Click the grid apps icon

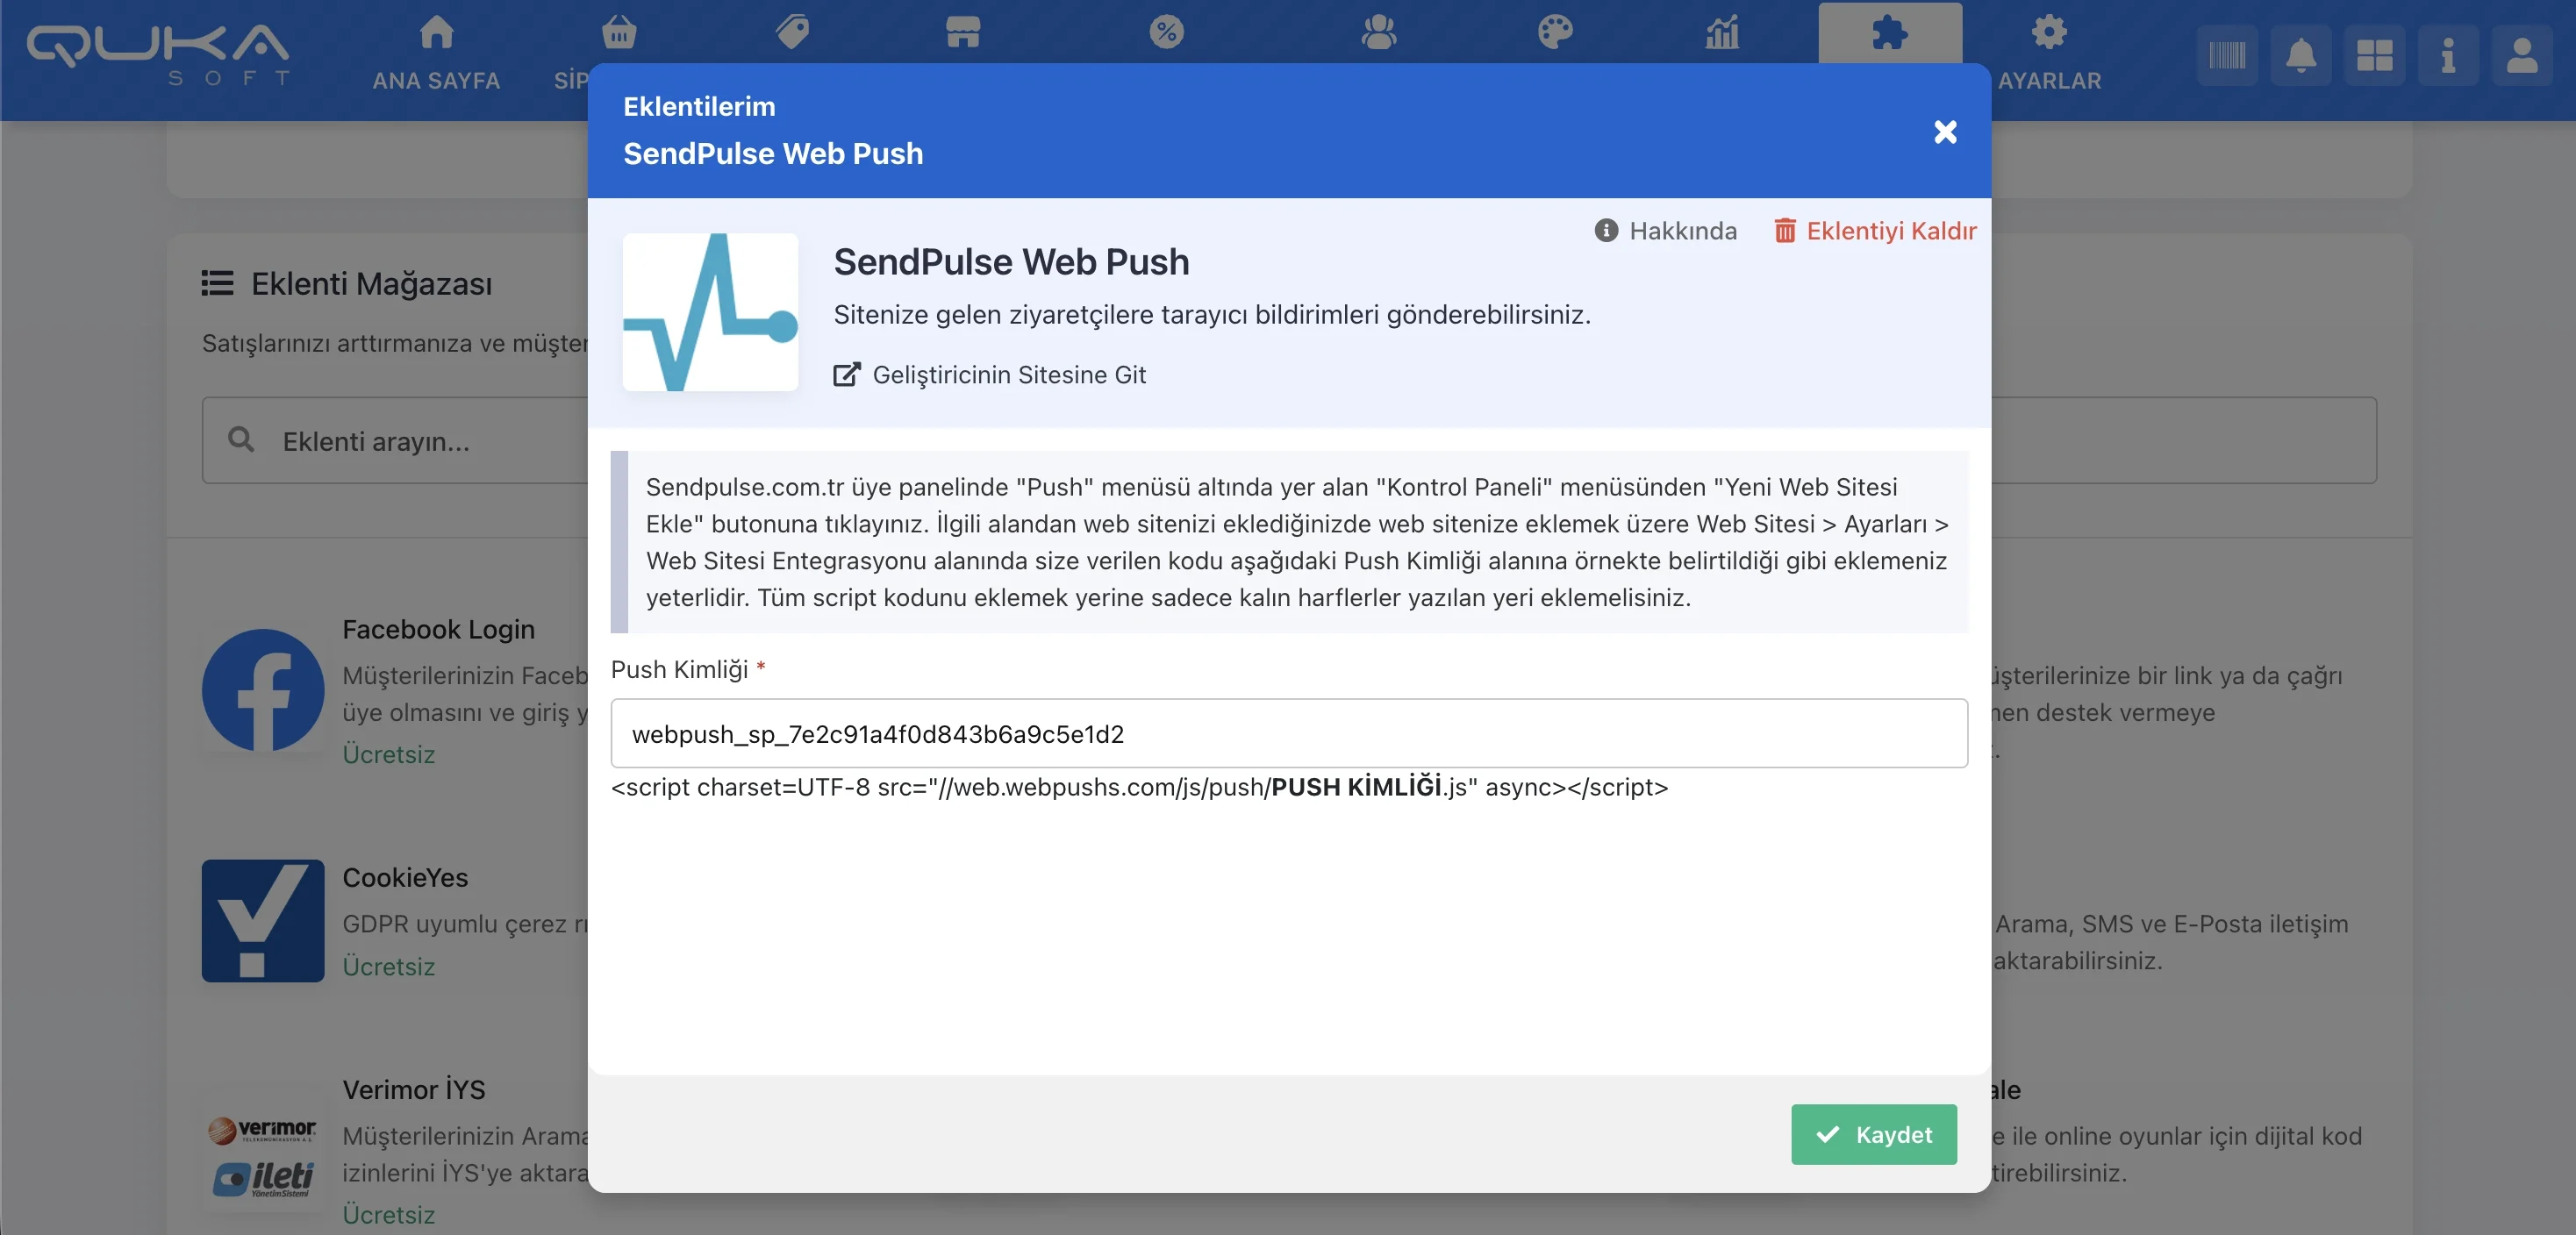click(2374, 55)
